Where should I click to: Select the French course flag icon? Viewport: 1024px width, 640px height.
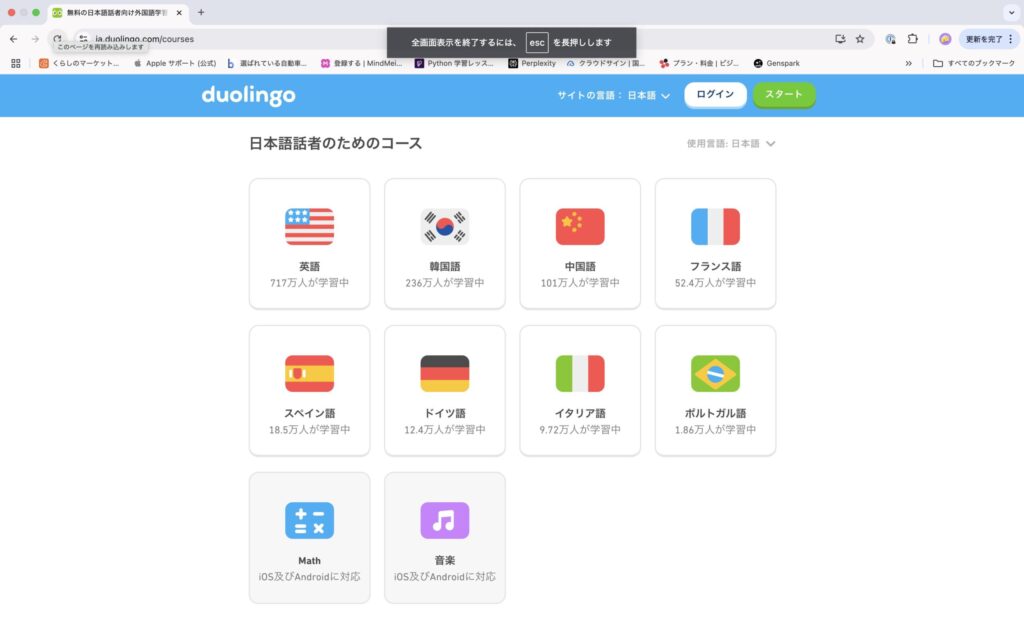point(715,227)
